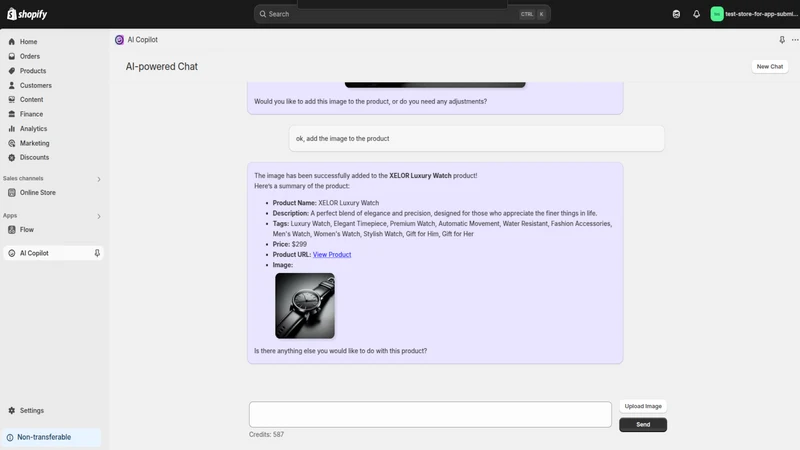
Task: Follow the View Product link
Action: pos(332,255)
